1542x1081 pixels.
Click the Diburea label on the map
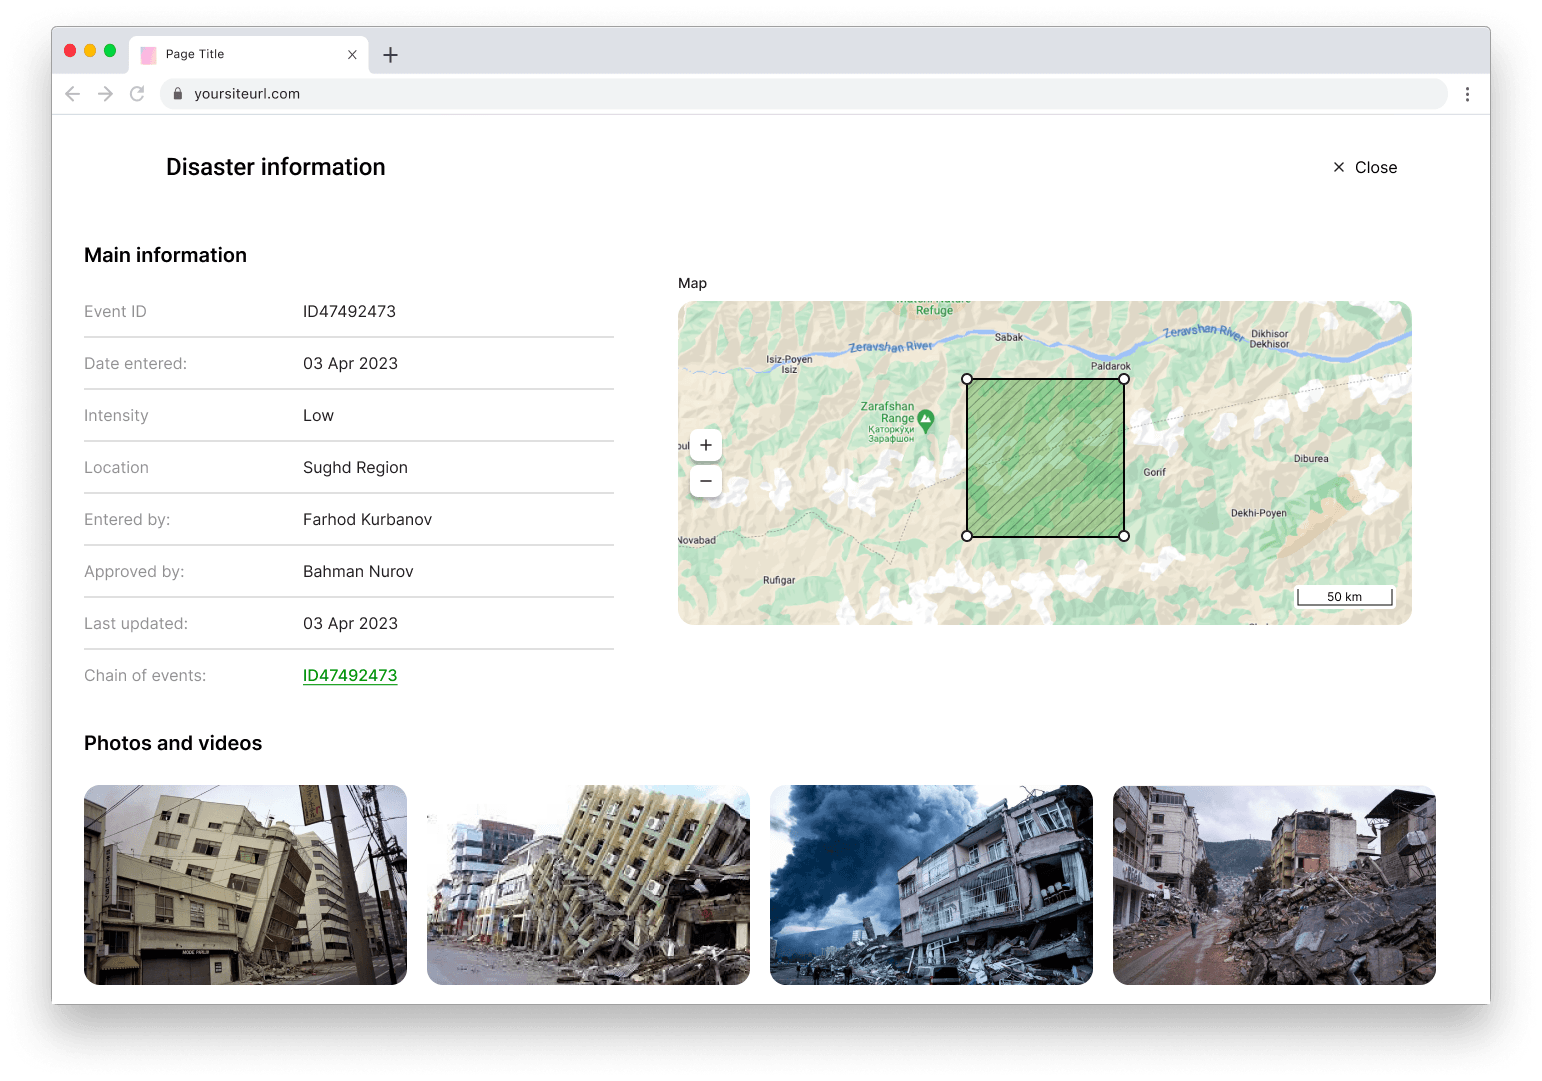coord(1311,459)
